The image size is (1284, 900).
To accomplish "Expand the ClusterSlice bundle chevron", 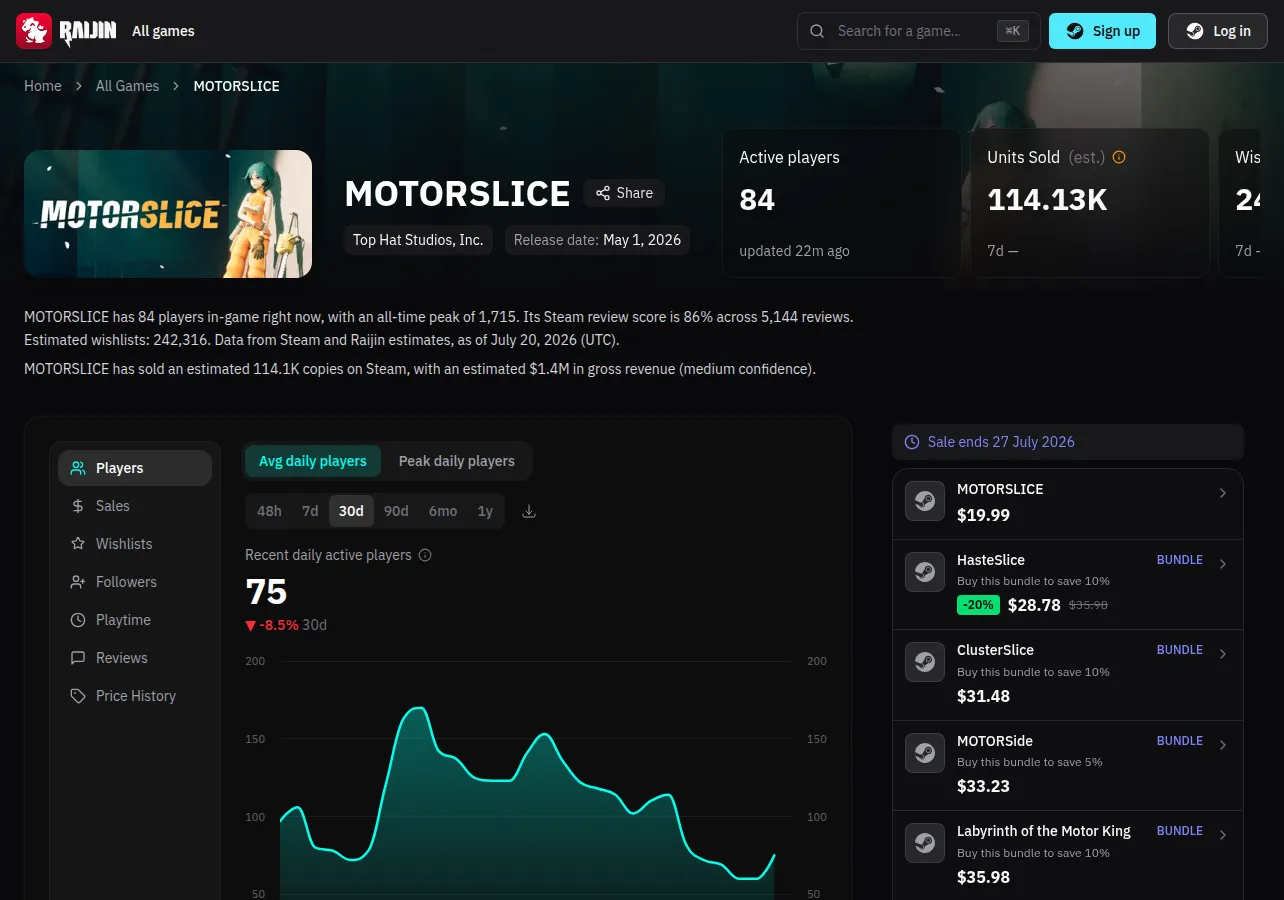I will [x=1223, y=654].
